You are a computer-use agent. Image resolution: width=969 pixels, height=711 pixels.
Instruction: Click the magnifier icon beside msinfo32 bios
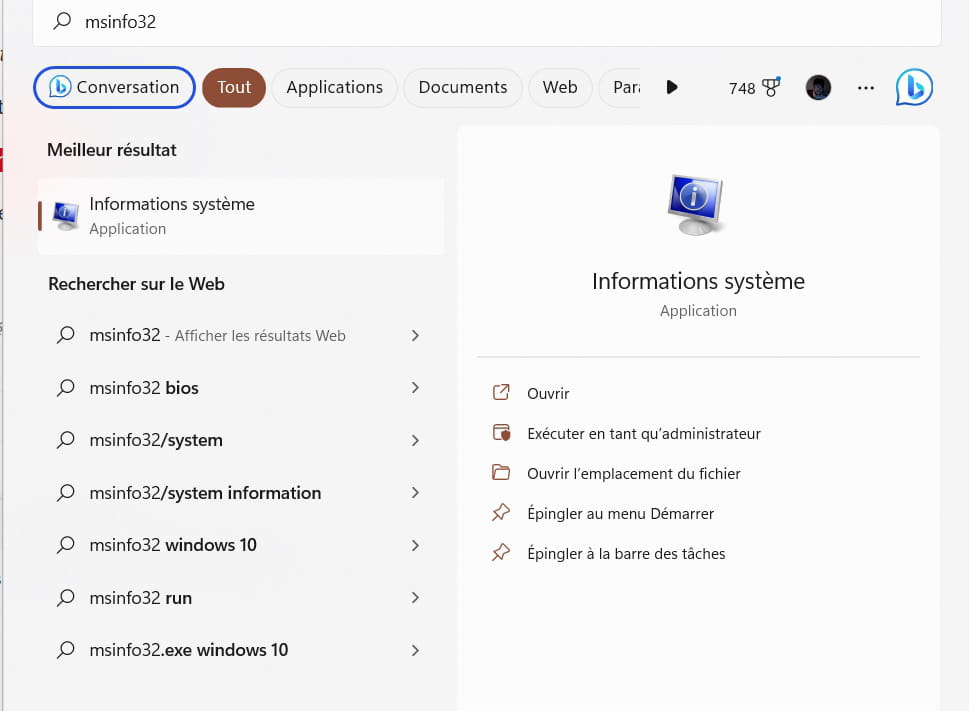[66, 387]
